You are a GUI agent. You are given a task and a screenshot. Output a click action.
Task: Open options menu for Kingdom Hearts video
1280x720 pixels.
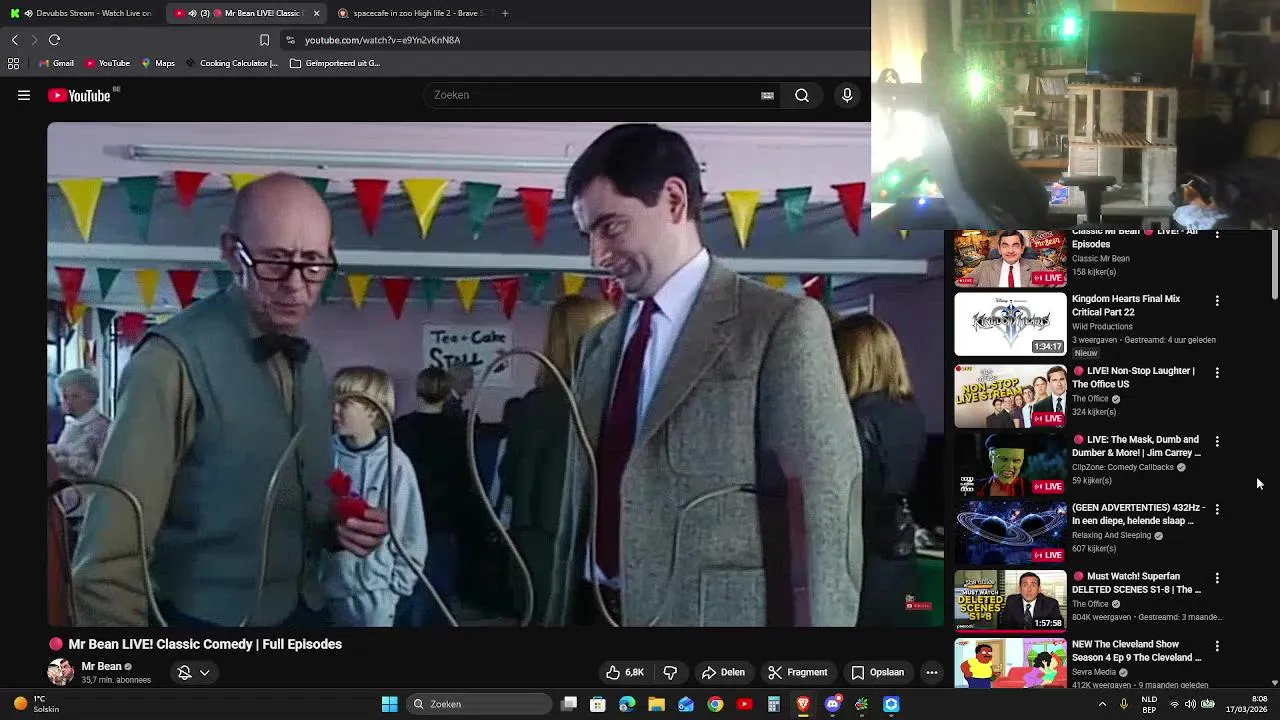point(1217,300)
